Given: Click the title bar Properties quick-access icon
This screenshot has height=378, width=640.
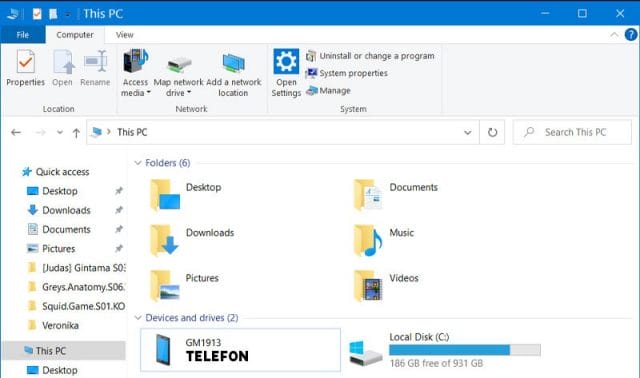Looking at the screenshot, I should click(37, 14).
